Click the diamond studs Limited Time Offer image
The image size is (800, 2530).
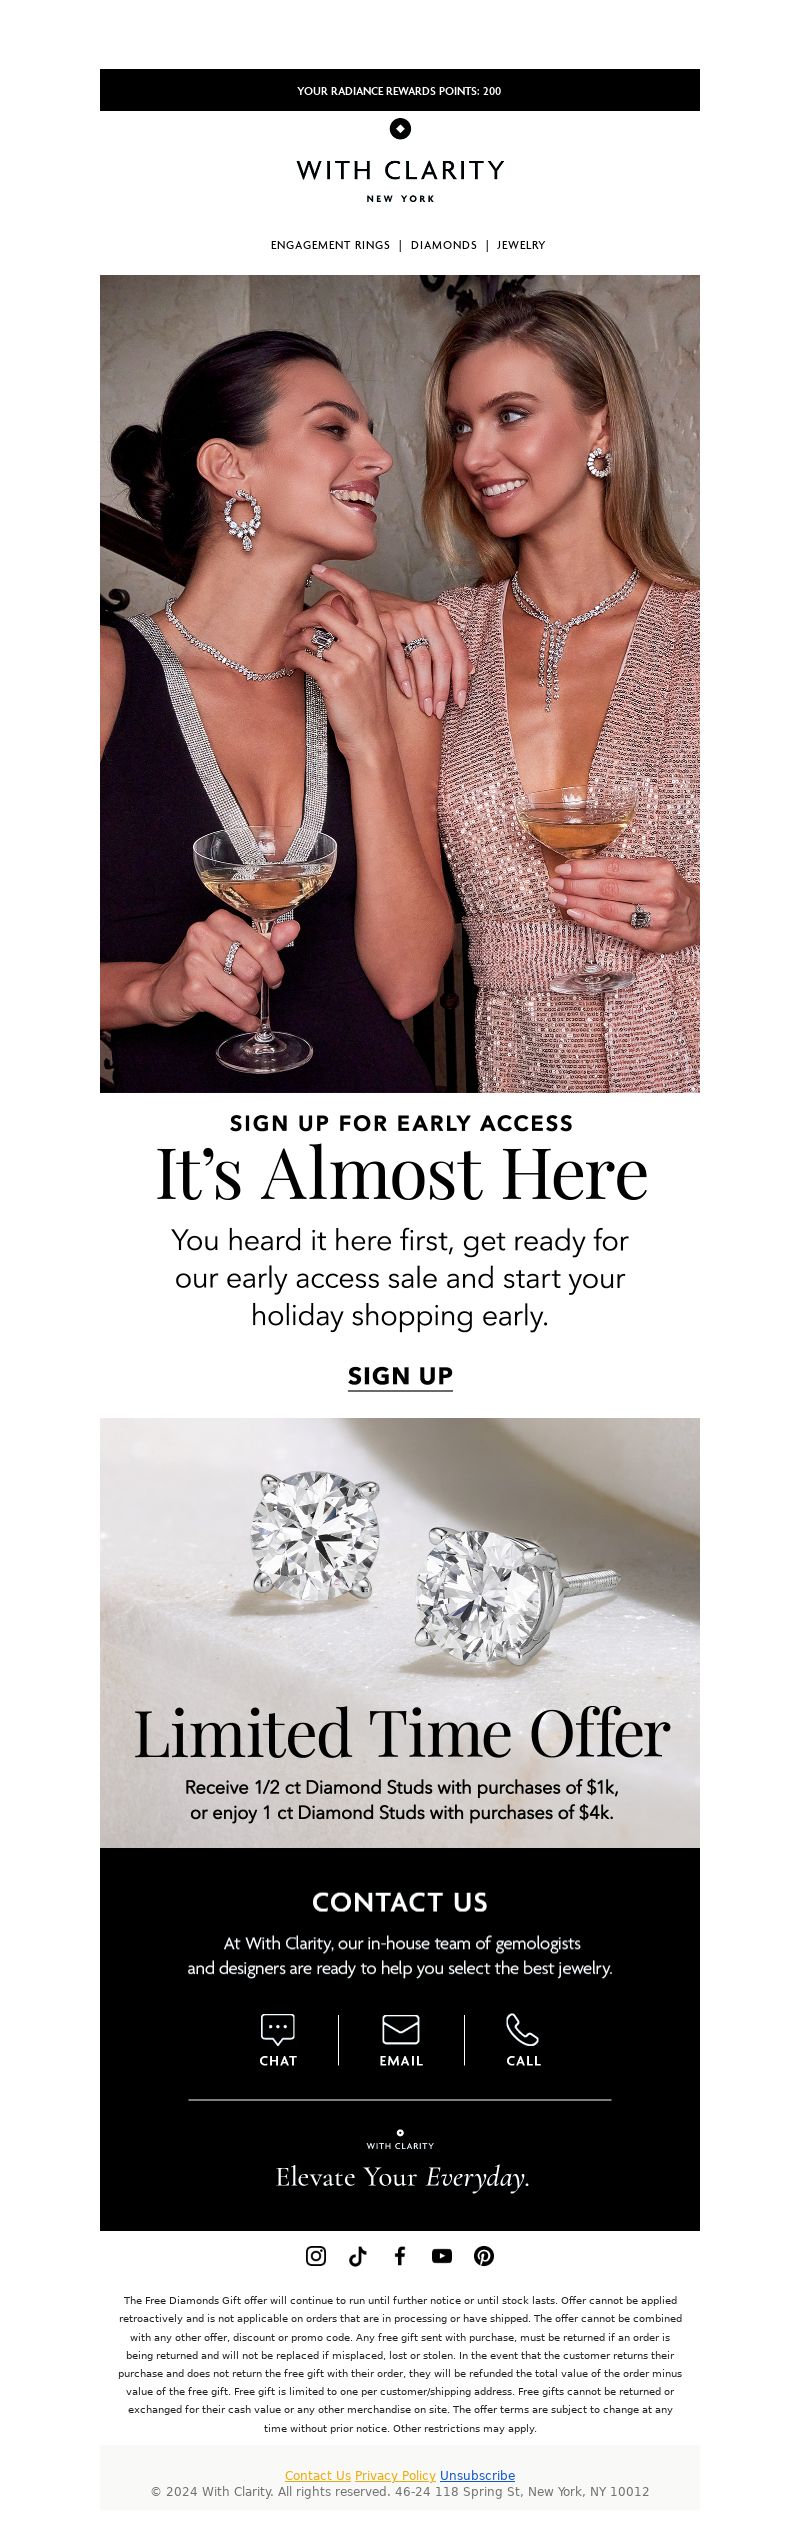(x=400, y=1632)
